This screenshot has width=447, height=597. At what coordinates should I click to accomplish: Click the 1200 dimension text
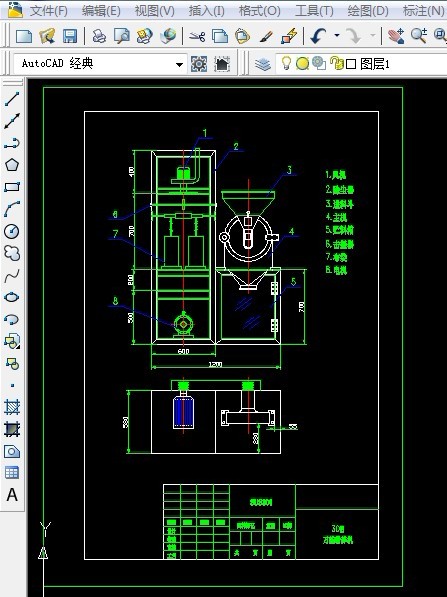tap(216, 365)
